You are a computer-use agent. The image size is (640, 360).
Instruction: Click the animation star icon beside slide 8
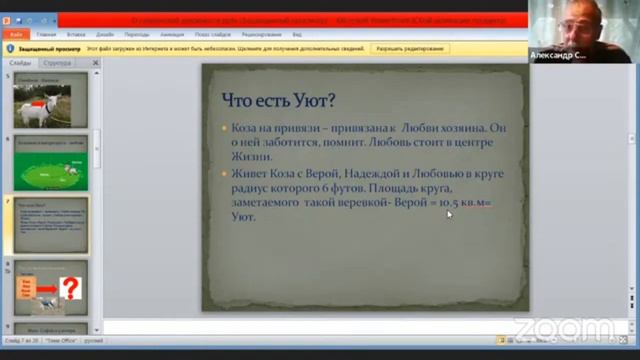click(8, 271)
